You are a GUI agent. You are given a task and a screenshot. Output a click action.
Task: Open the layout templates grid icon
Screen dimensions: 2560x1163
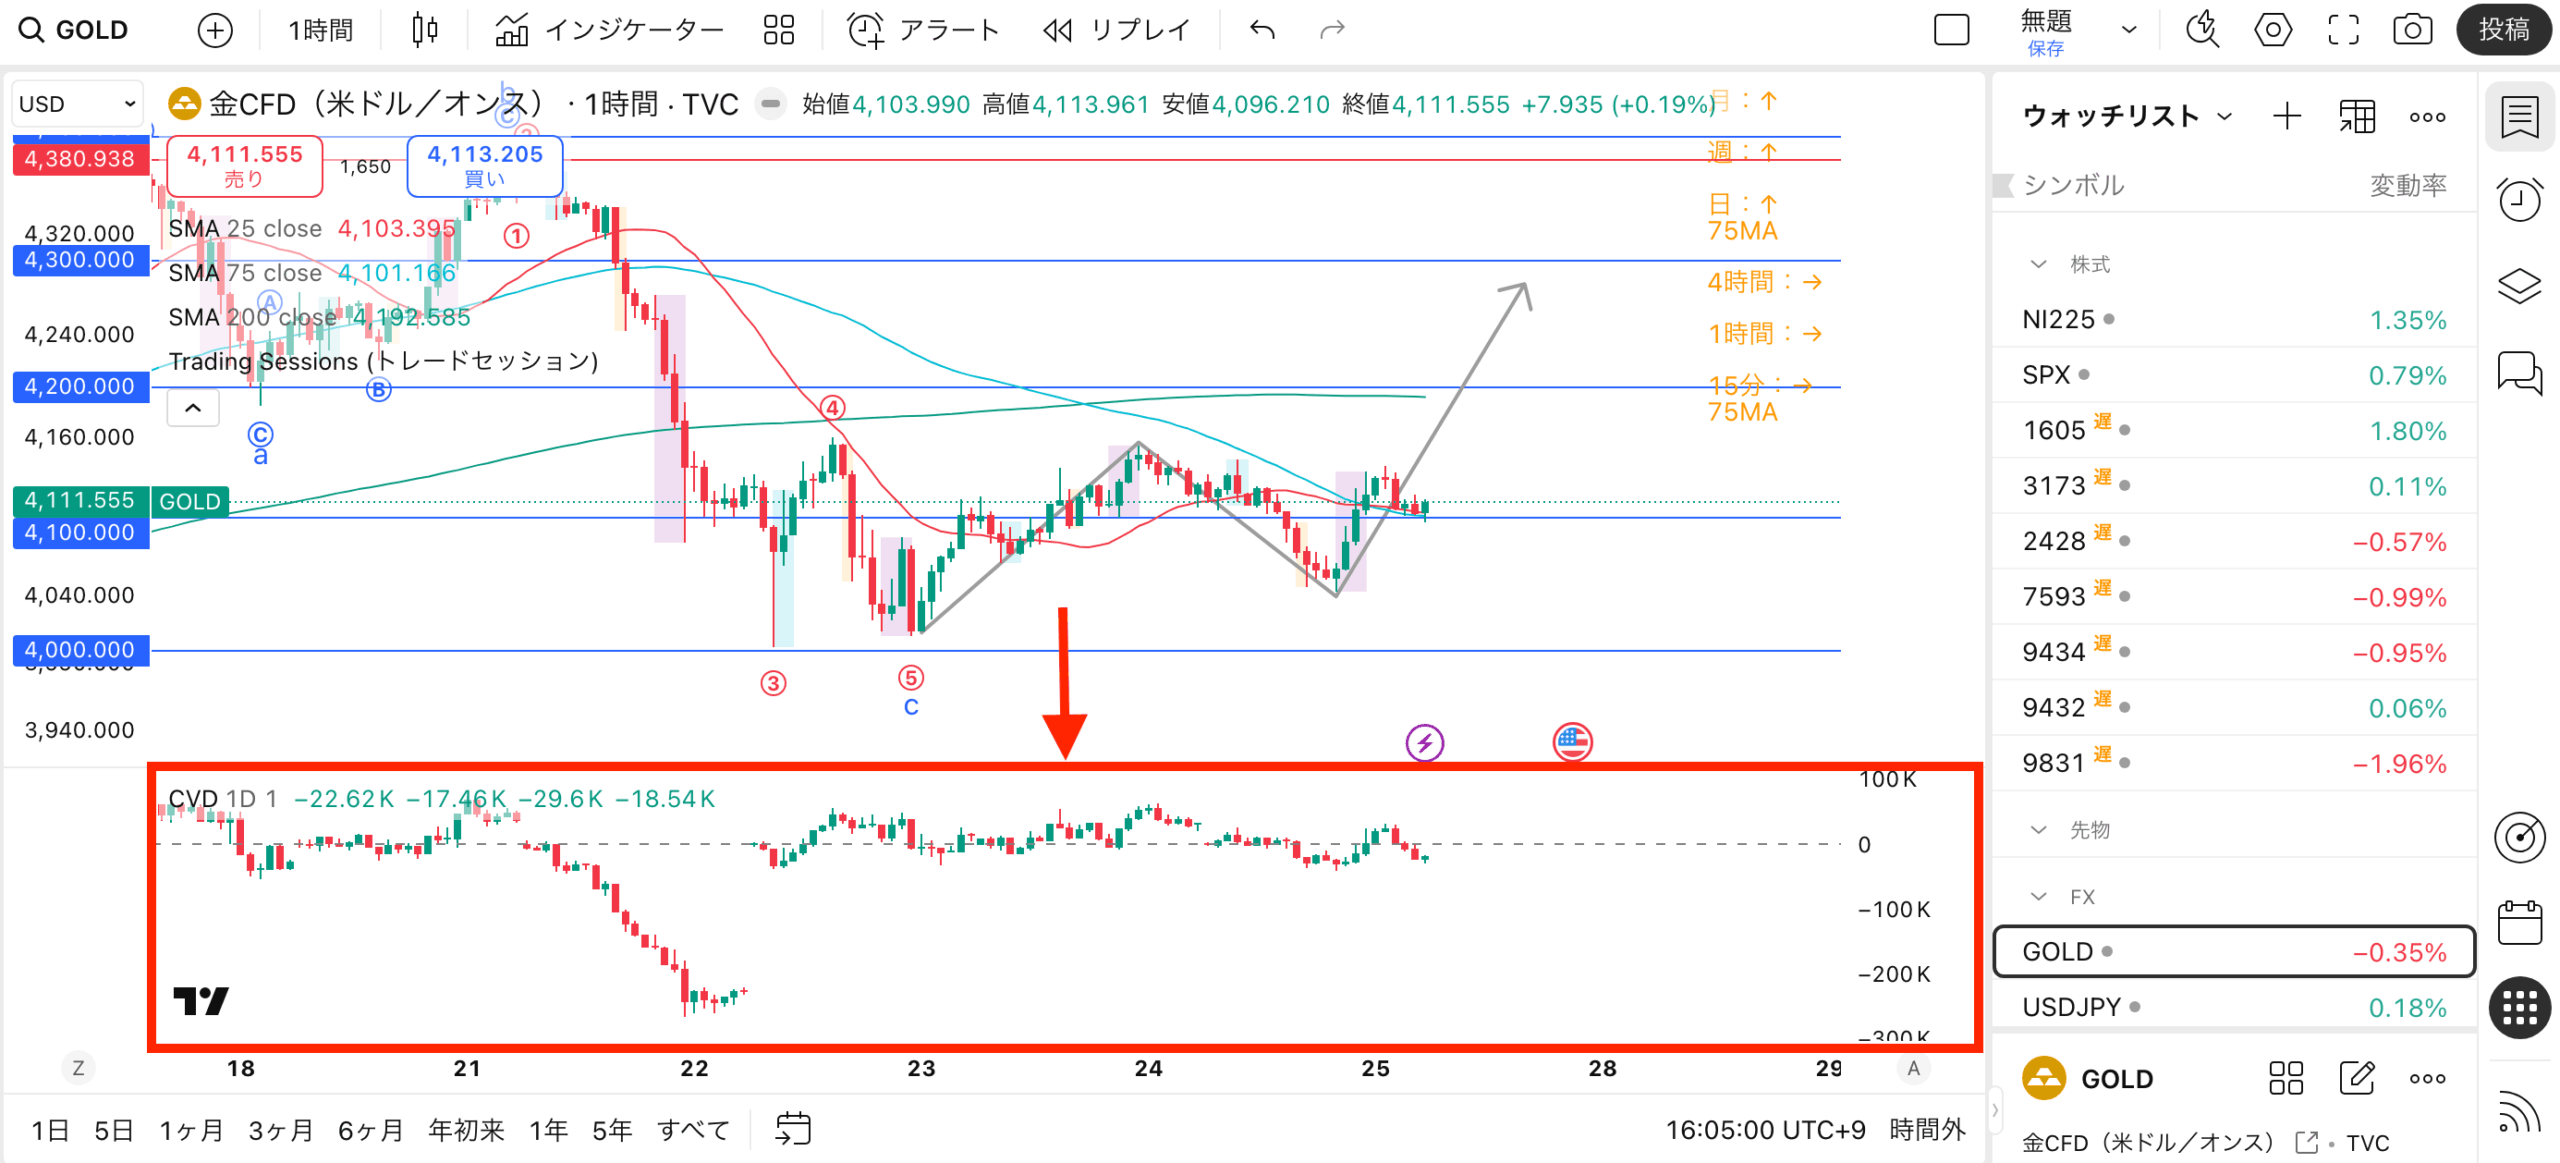pos(778,30)
